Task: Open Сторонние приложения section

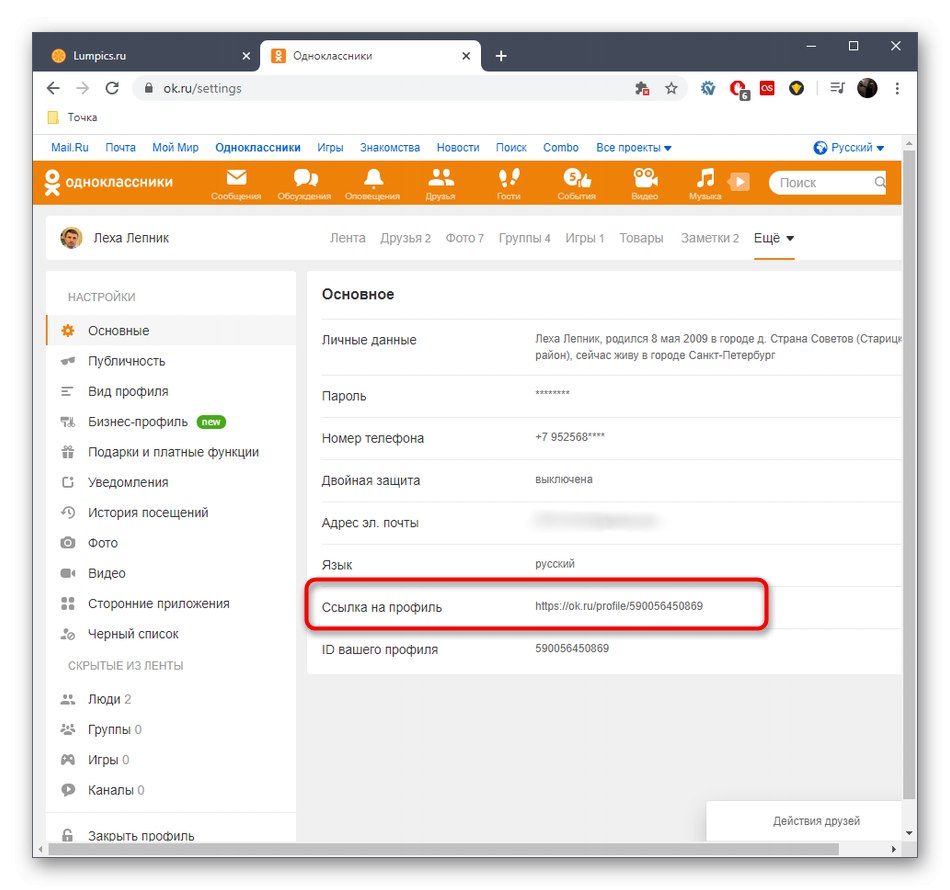Action: pos(171,603)
